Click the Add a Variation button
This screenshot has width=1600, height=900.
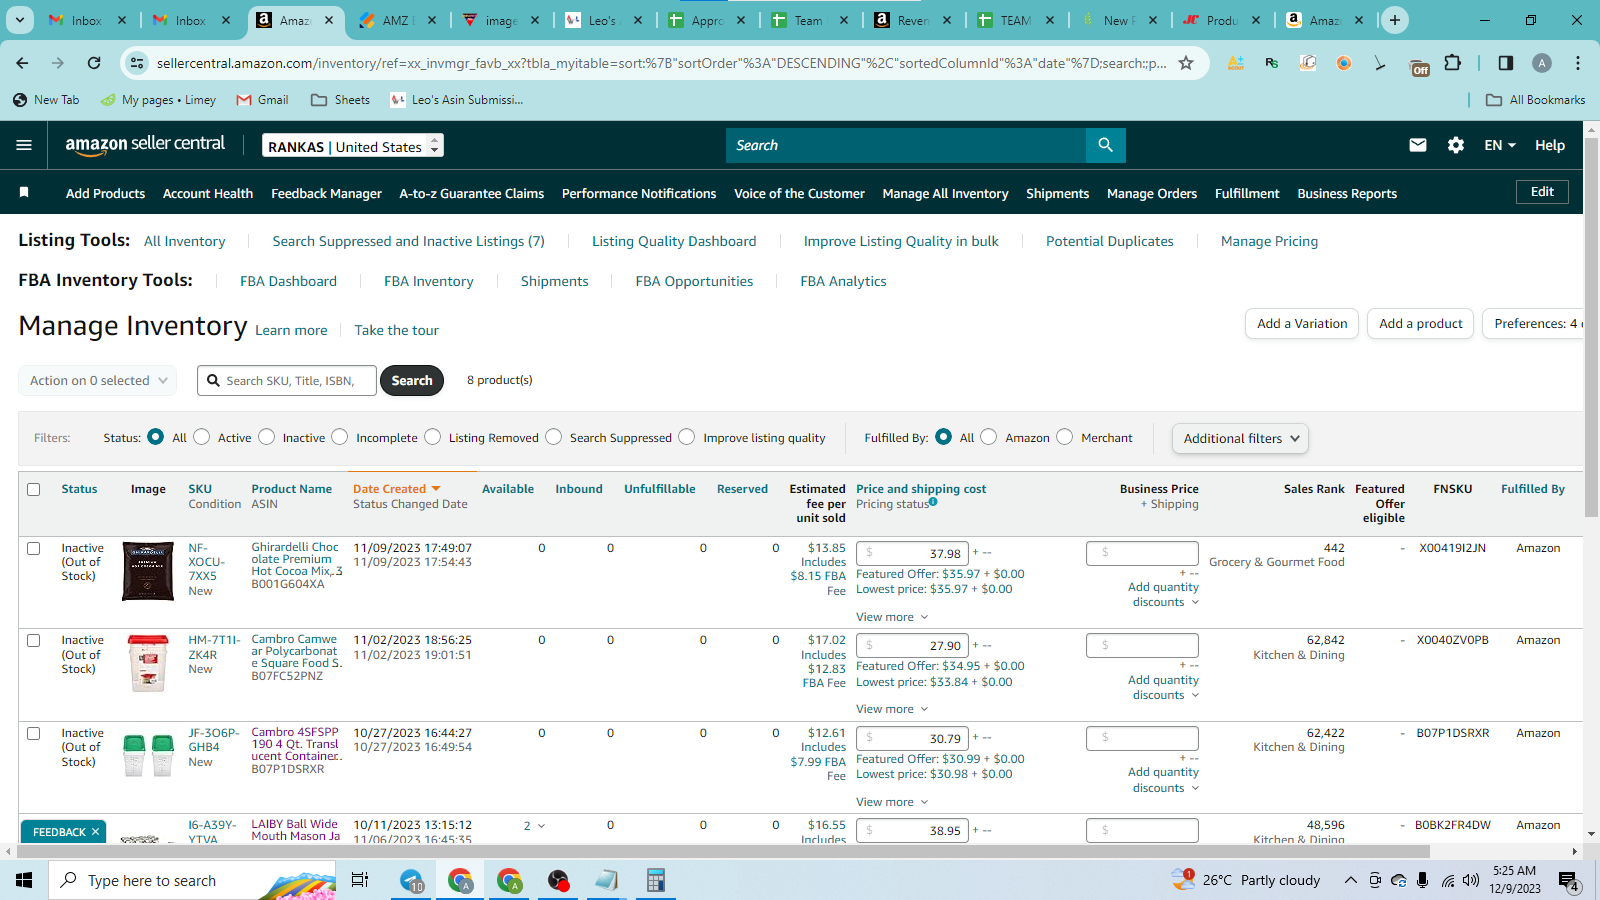(x=1302, y=323)
